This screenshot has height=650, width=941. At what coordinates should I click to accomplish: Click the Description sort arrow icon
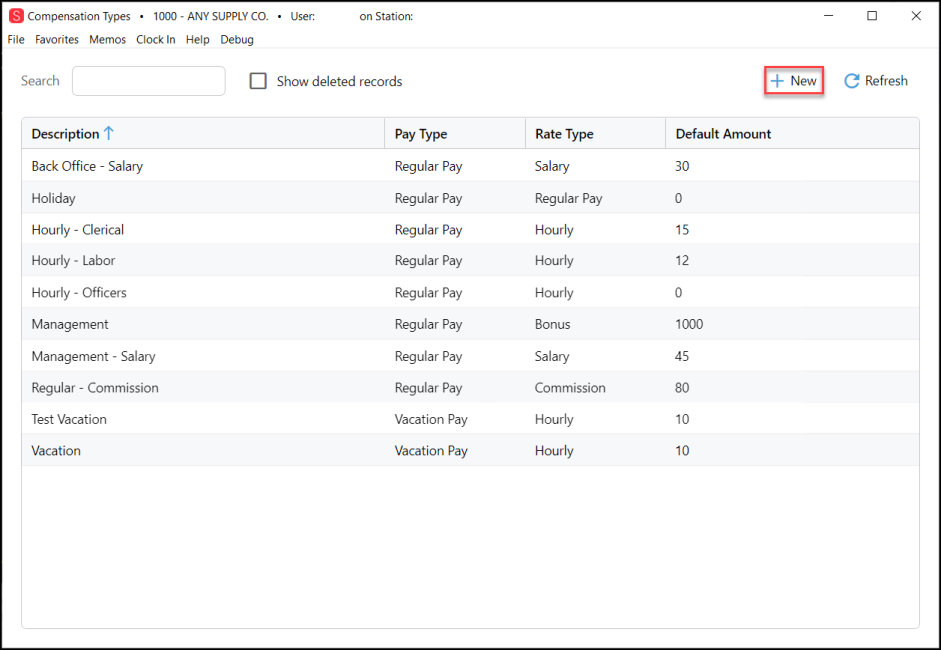[109, 133]
